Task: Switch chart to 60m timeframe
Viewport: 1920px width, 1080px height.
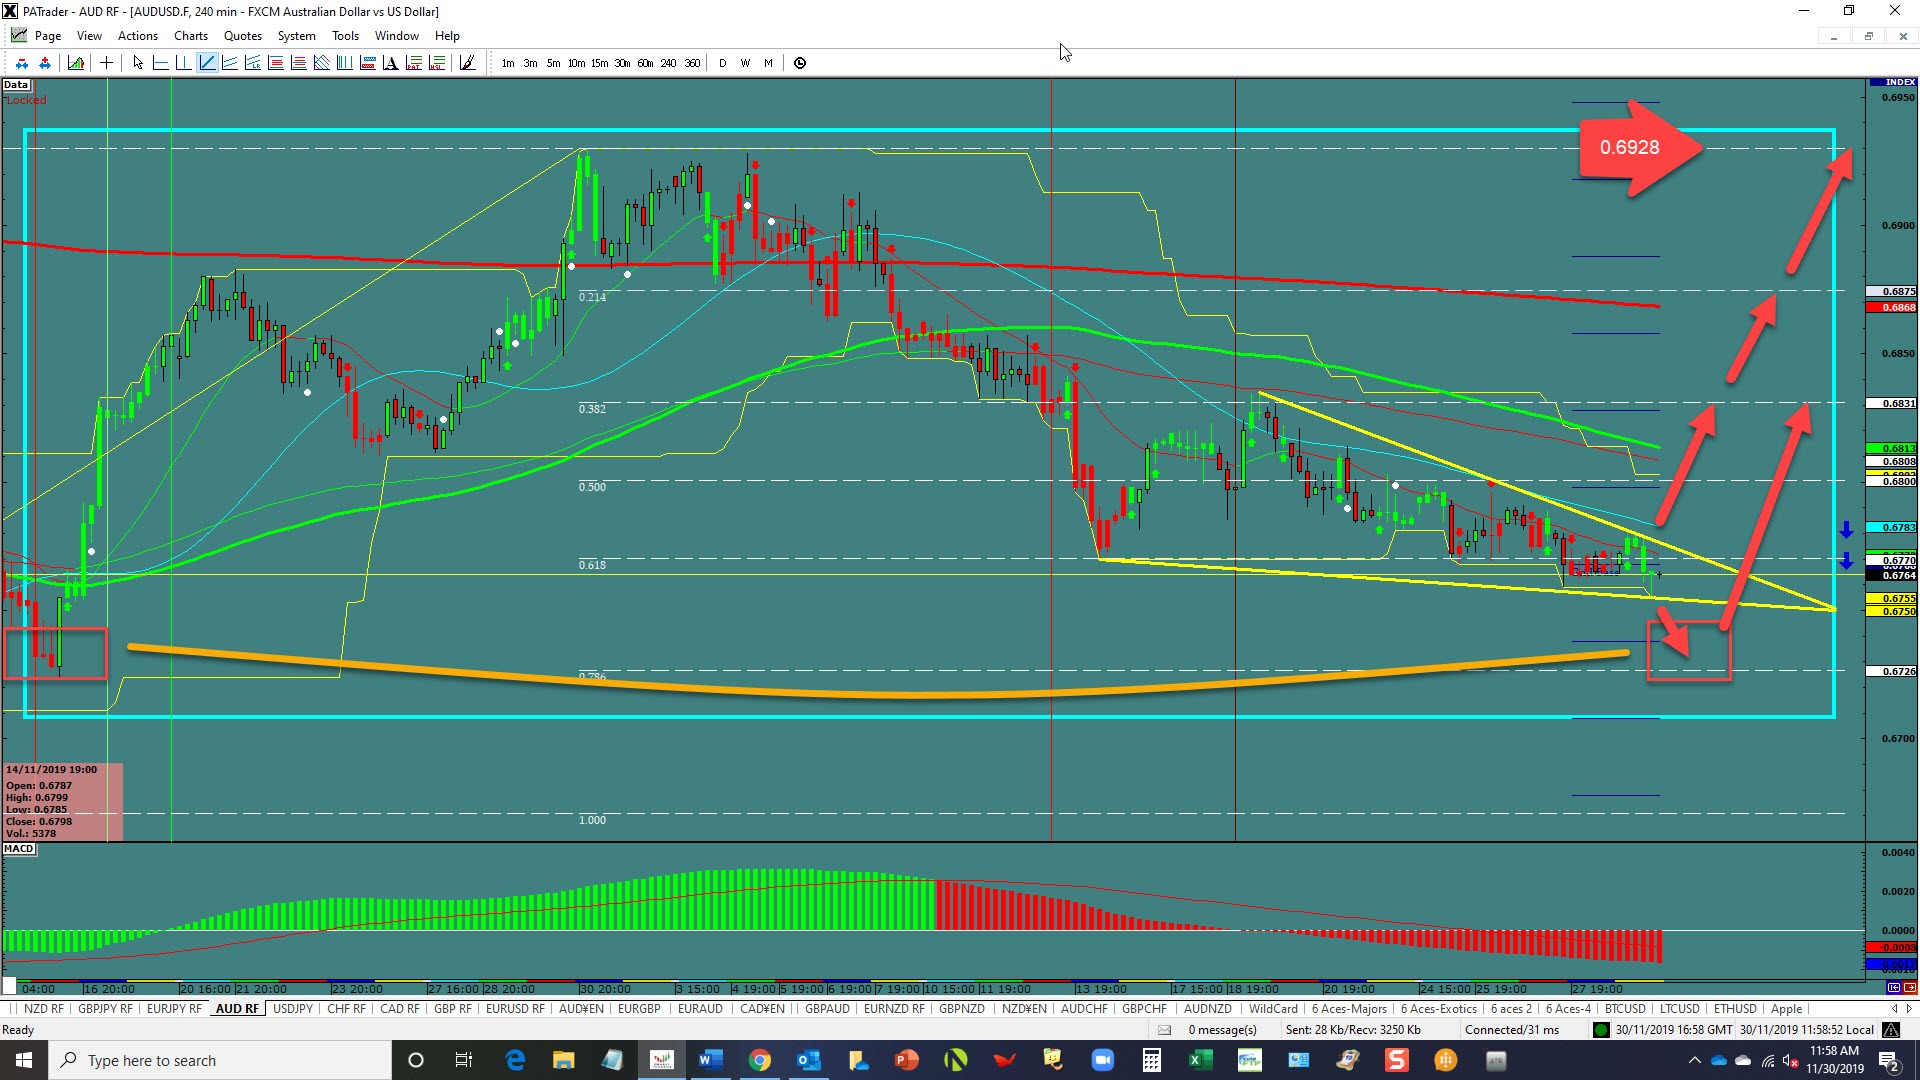Action: click(645, 63)
